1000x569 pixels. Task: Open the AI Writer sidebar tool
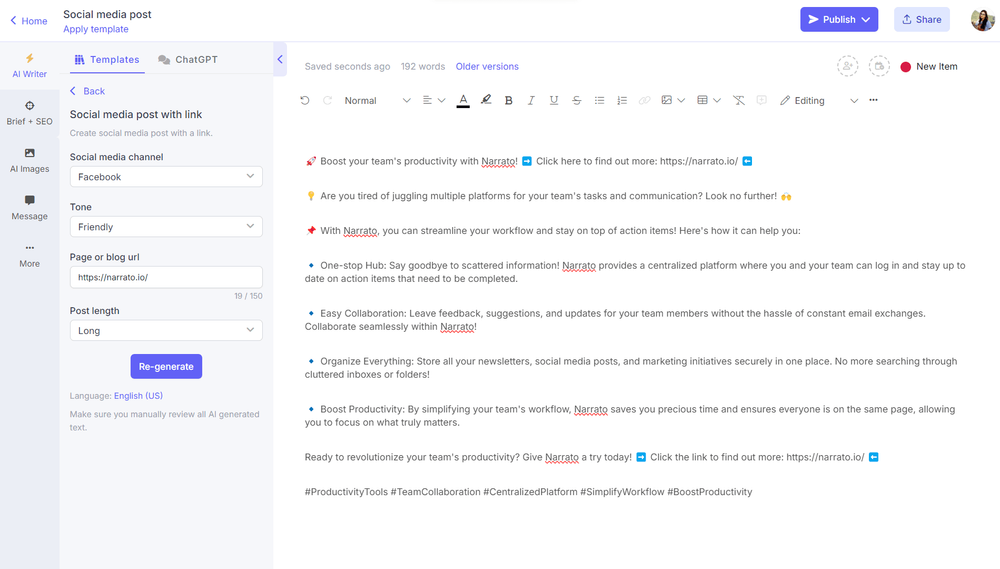coord(29,66)
